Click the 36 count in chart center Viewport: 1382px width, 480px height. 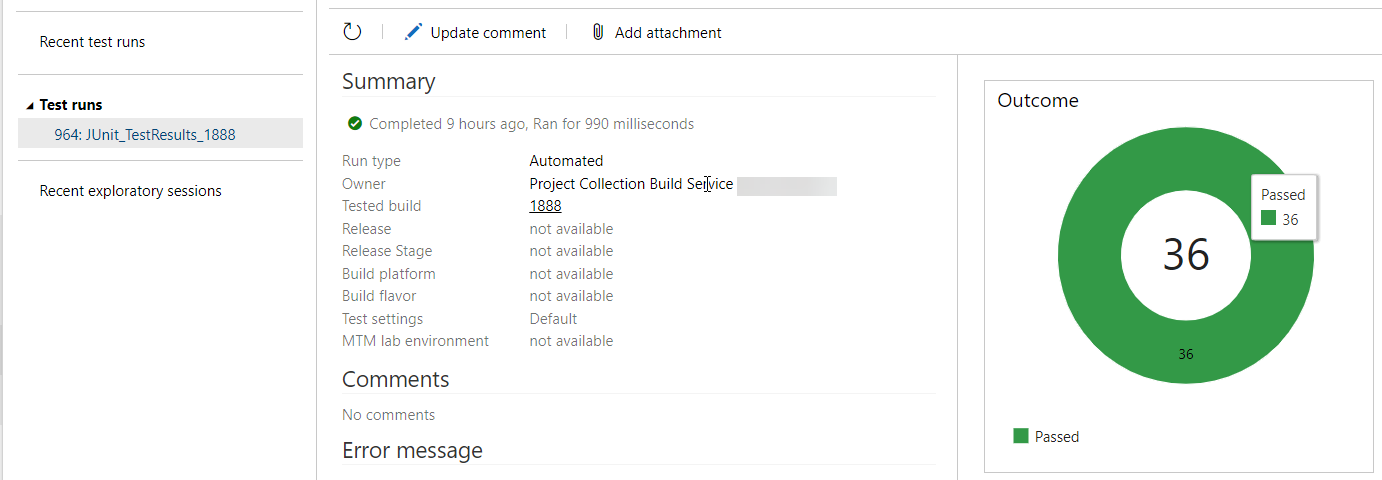point(1186,255)
